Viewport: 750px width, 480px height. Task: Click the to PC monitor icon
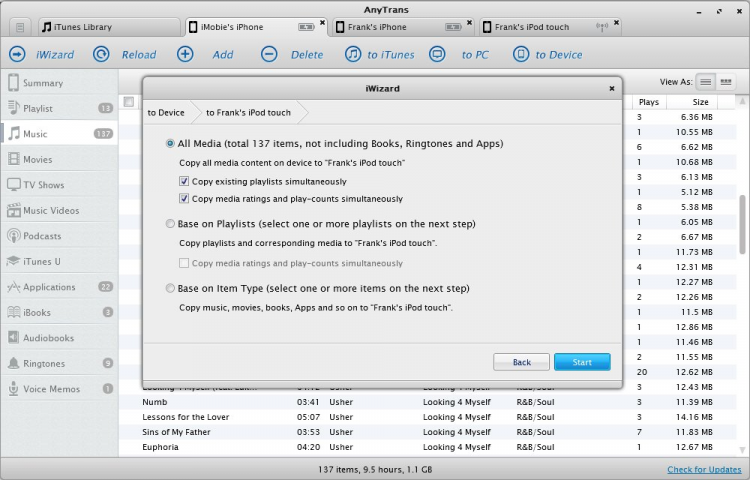point(437,54)
